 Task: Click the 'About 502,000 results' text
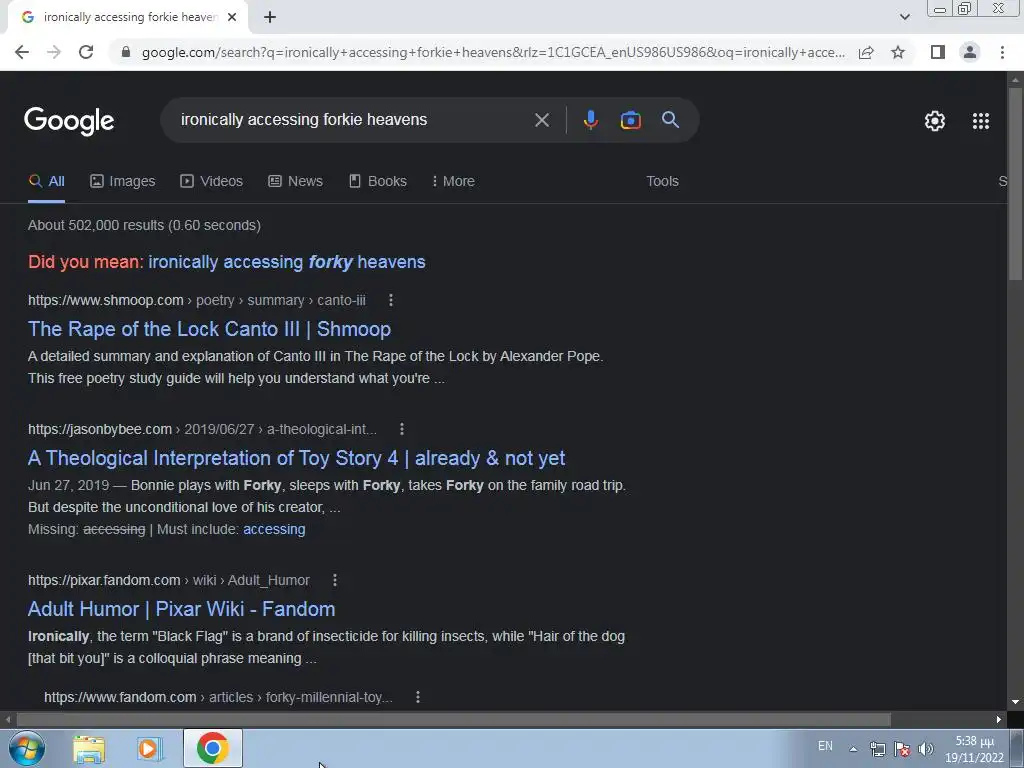pos(144,225)
